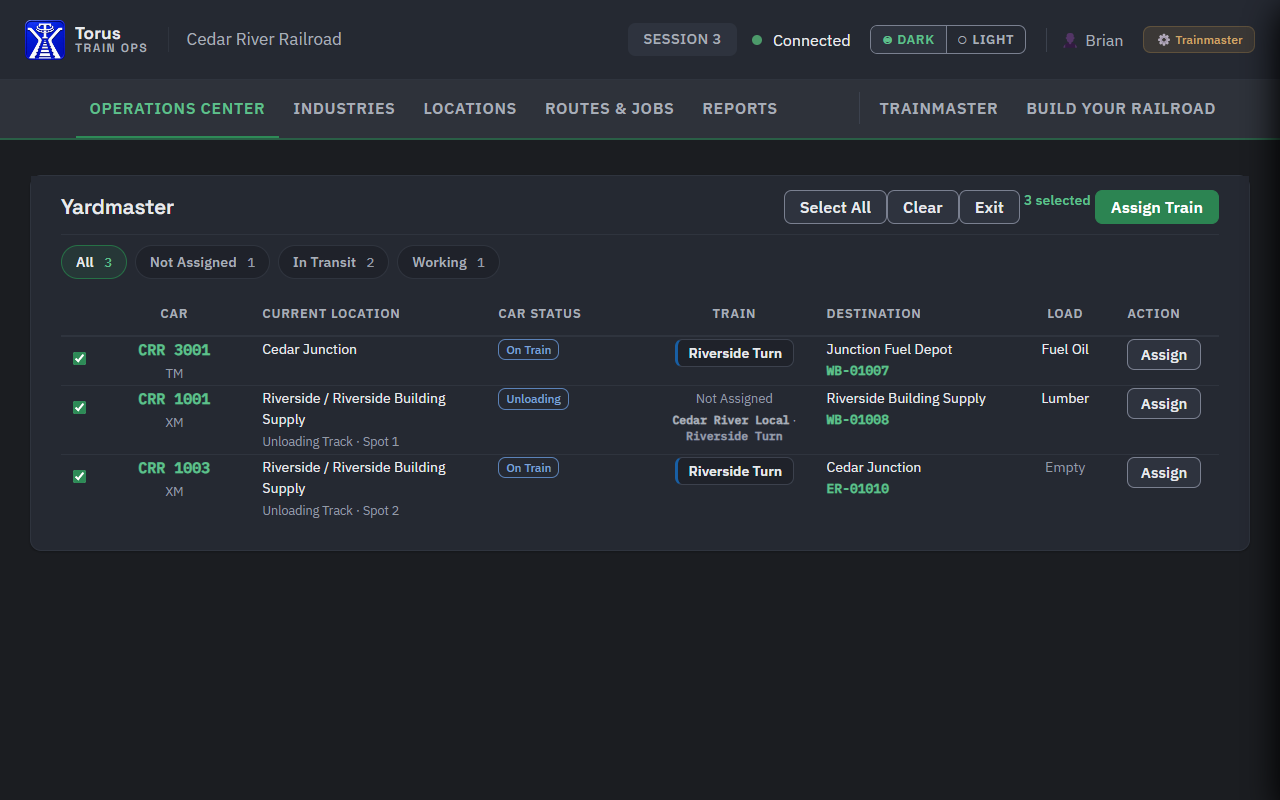
Task: Open Riverside Turn train selector for CRR 1003
Action: (x=735, y=471)
